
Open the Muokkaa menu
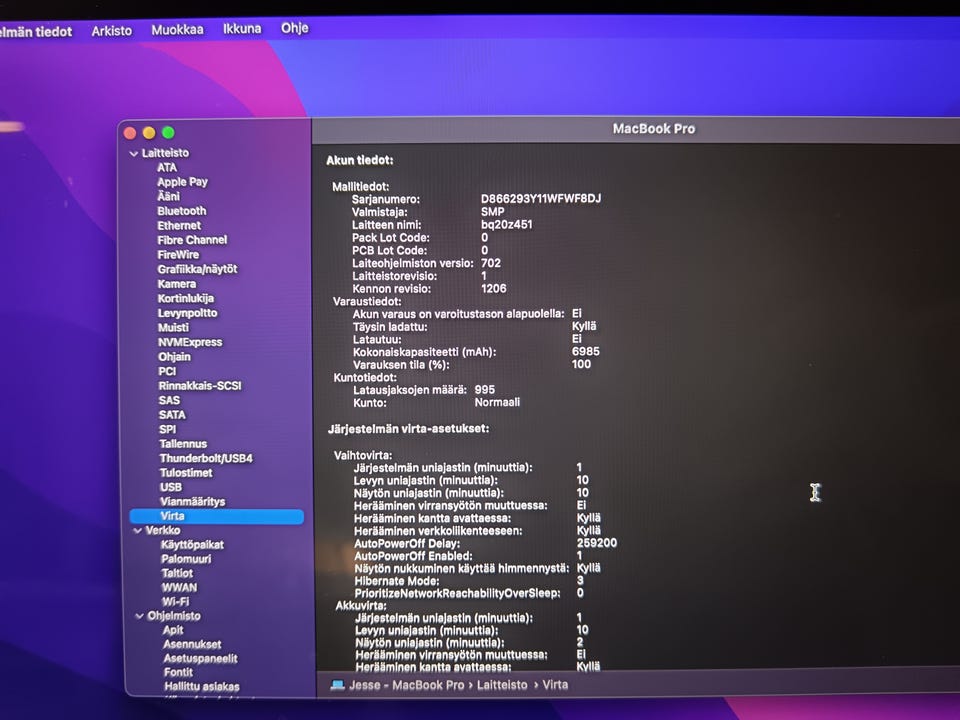tap(177, 29)
